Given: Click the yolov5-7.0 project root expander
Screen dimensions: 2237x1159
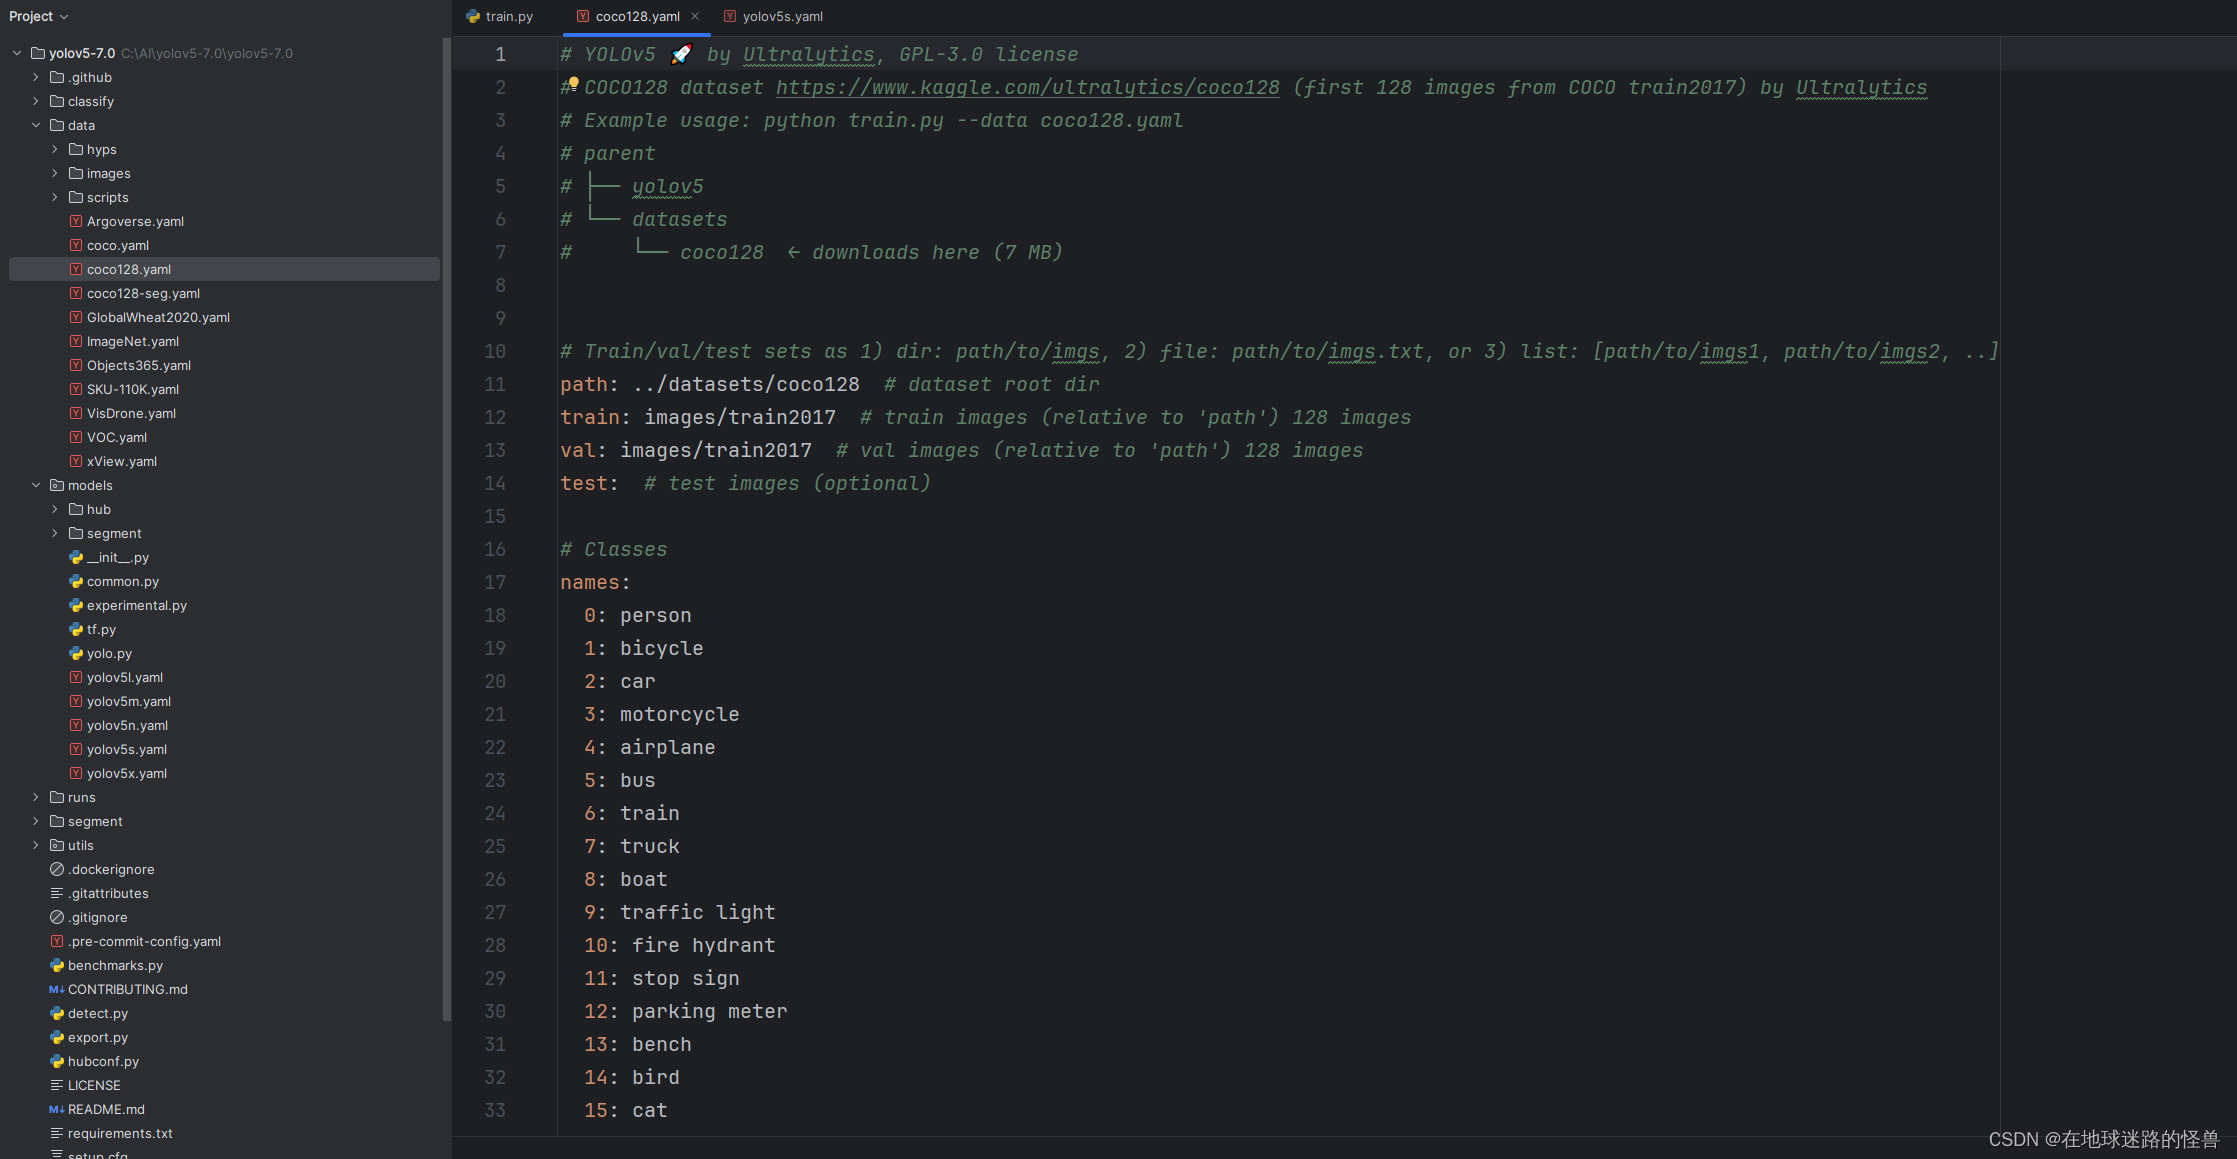Looking at the screenshot, I should tap(15, 52).
